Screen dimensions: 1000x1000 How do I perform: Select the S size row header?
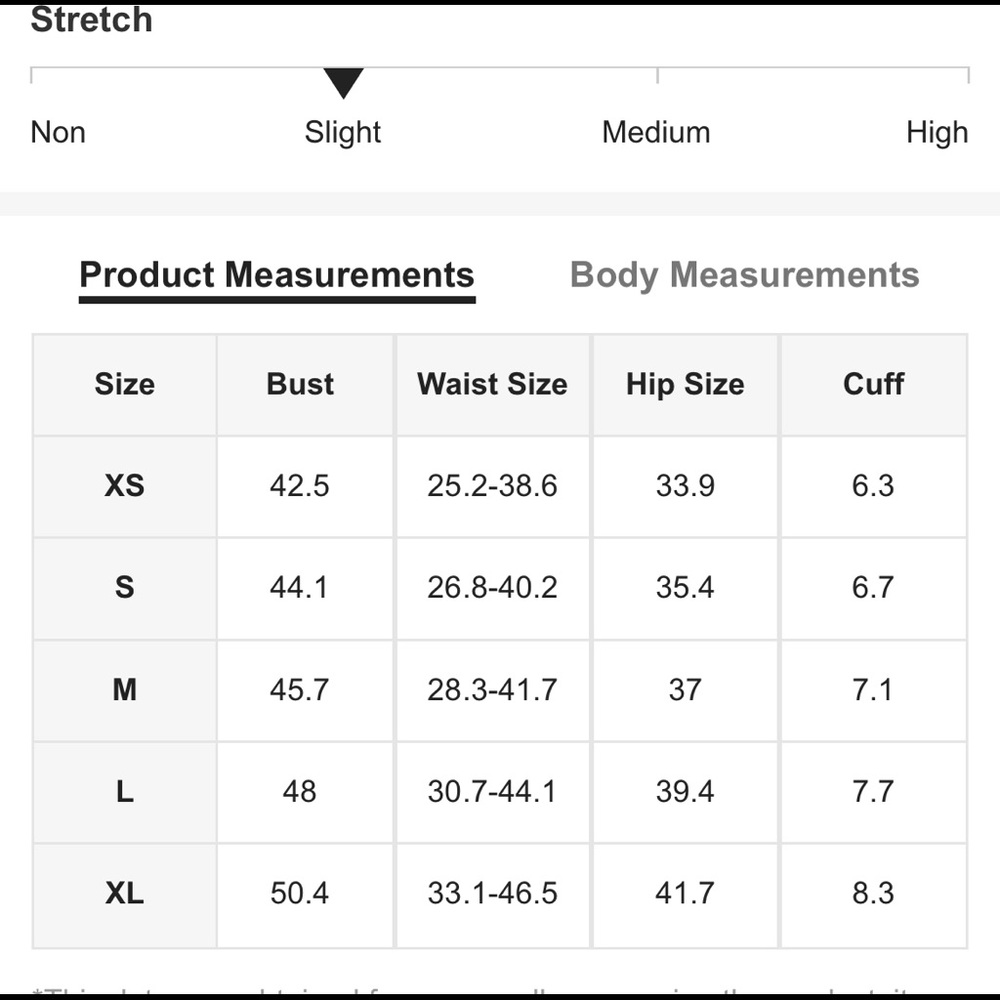click(124, 588)
